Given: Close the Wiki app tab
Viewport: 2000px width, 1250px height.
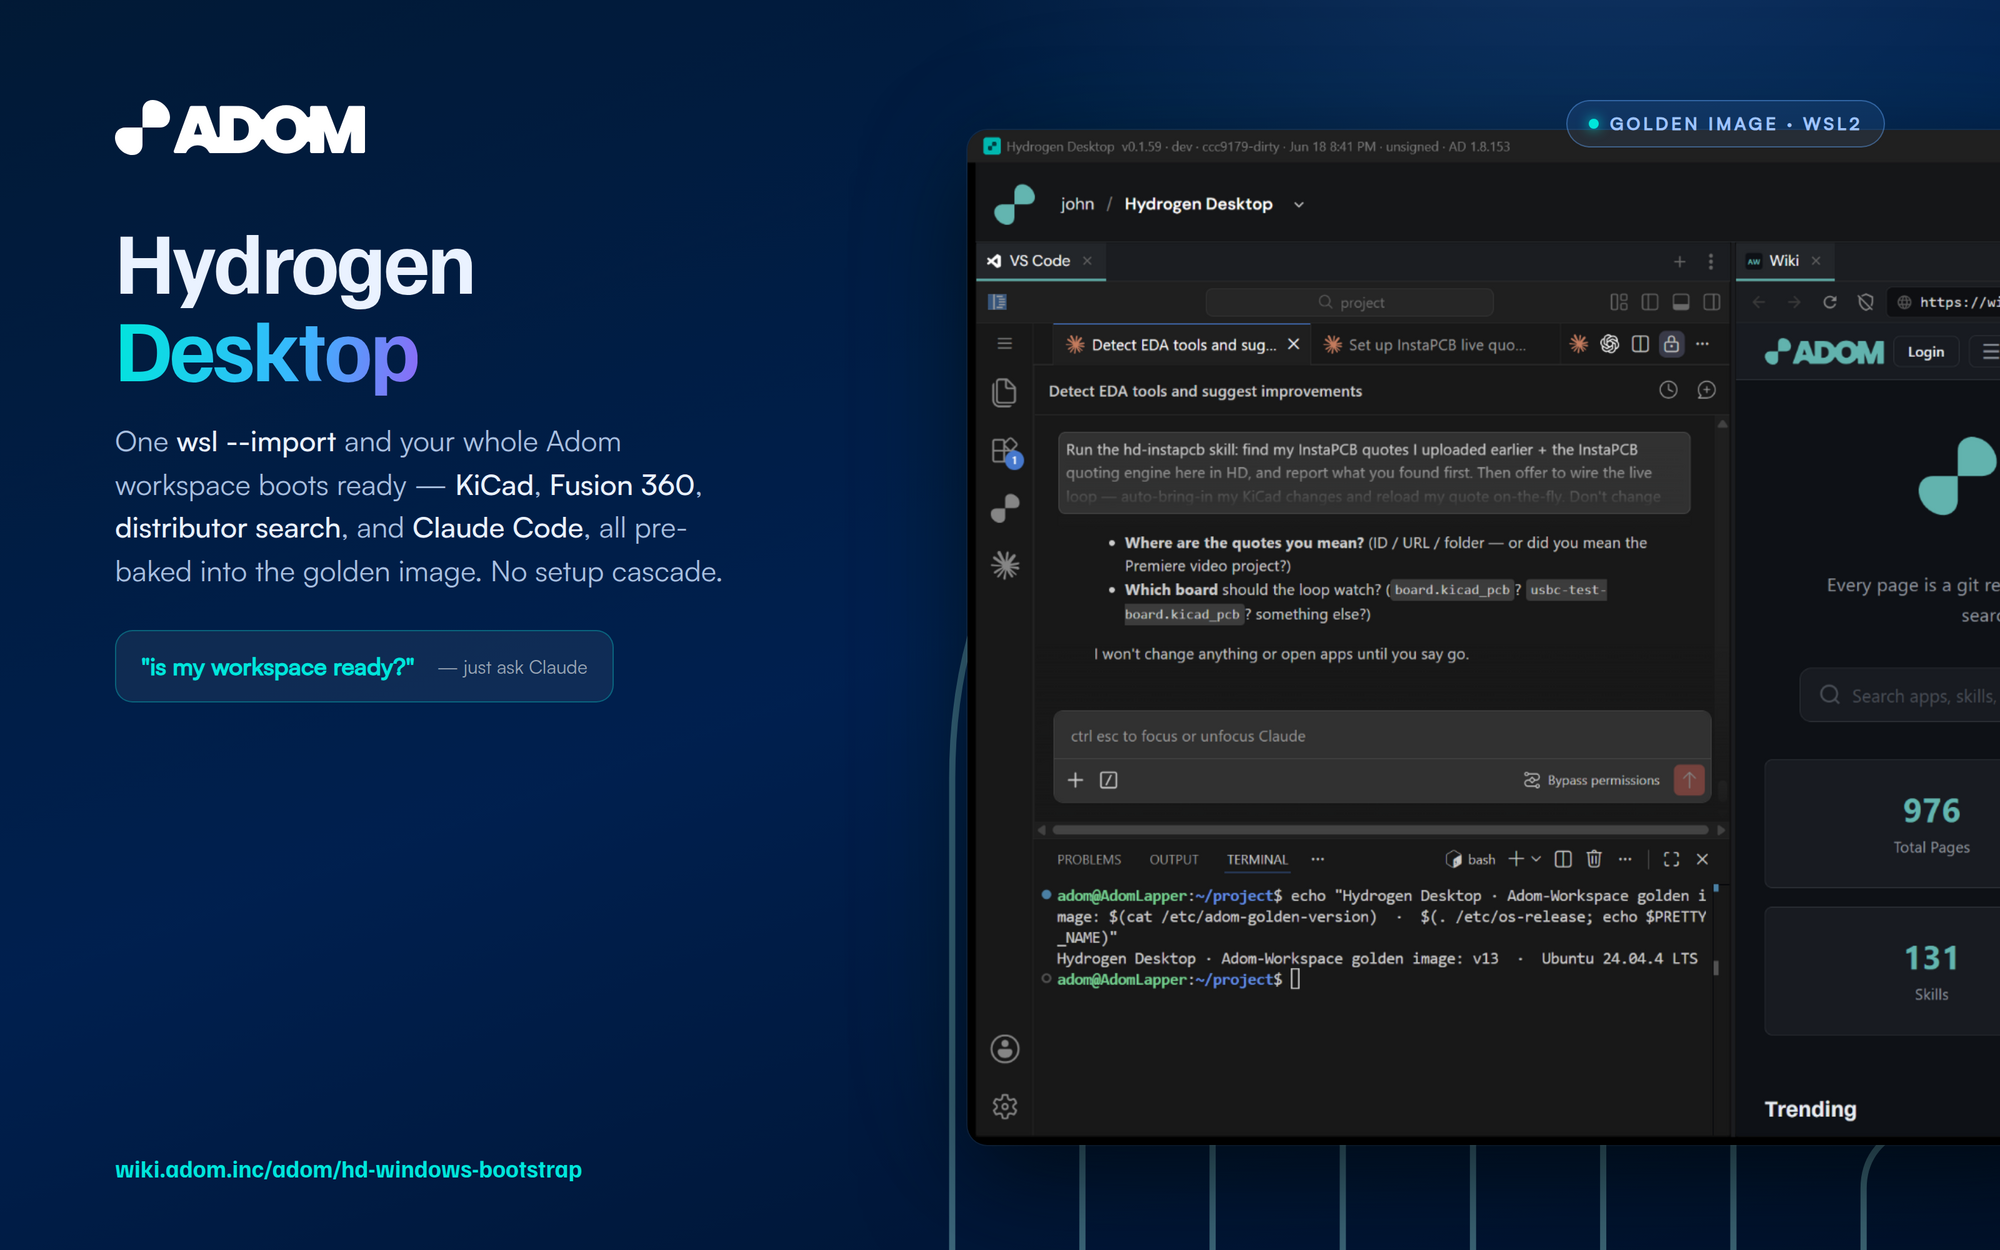Looking at the screenshot, I should (1816, 261).
